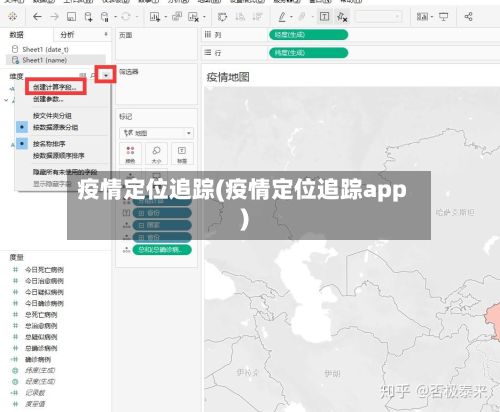Click the Swap rows and columns icon
This screenshot has width=500, height=412.
[222, 17]
